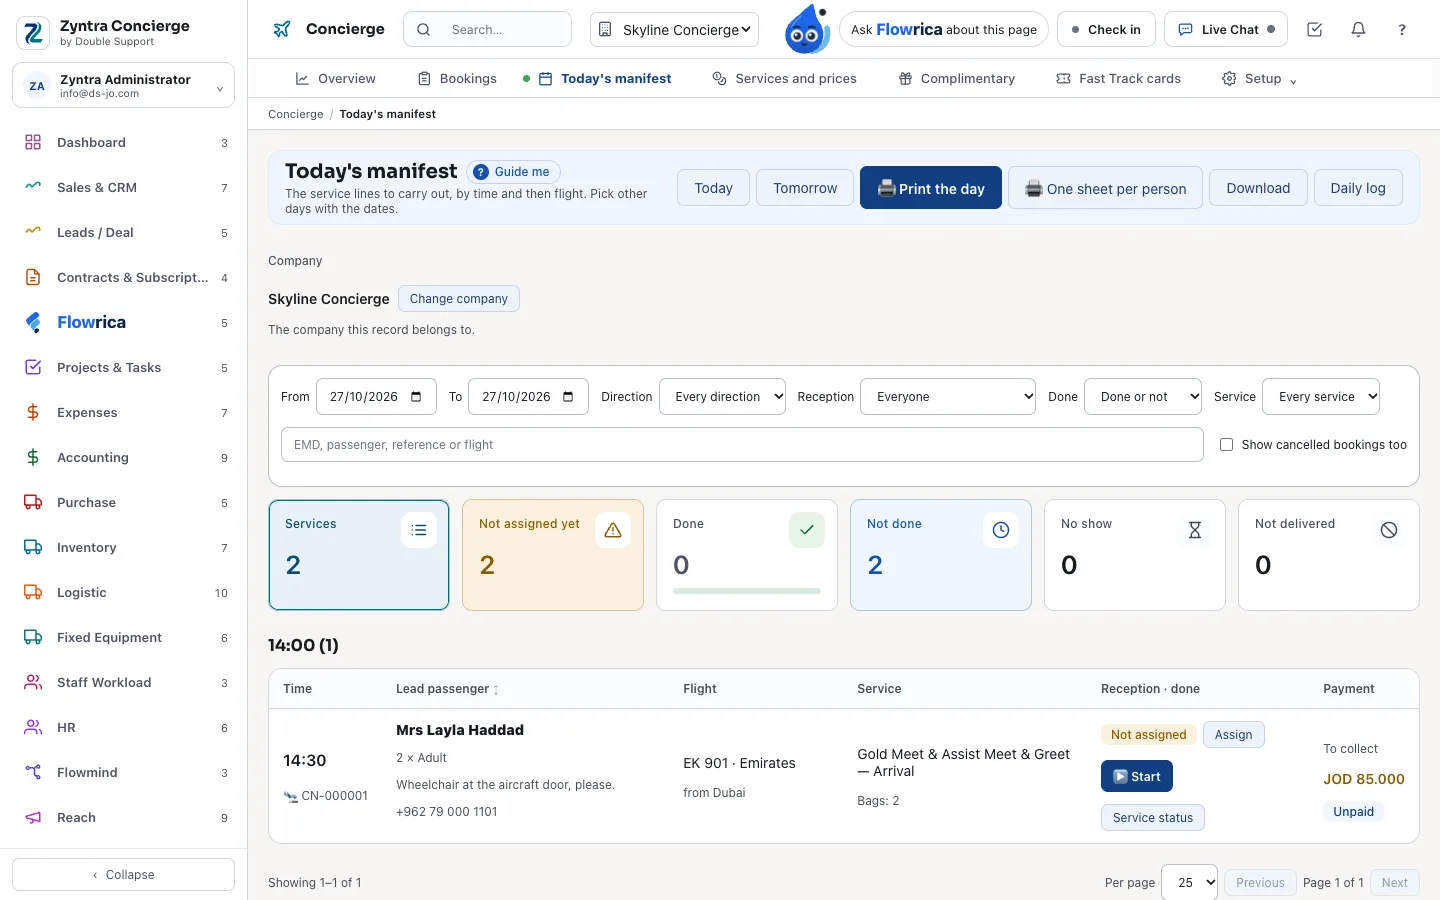
Task: Open the Skyline Concierge company selector
Action: coord(675,30)
